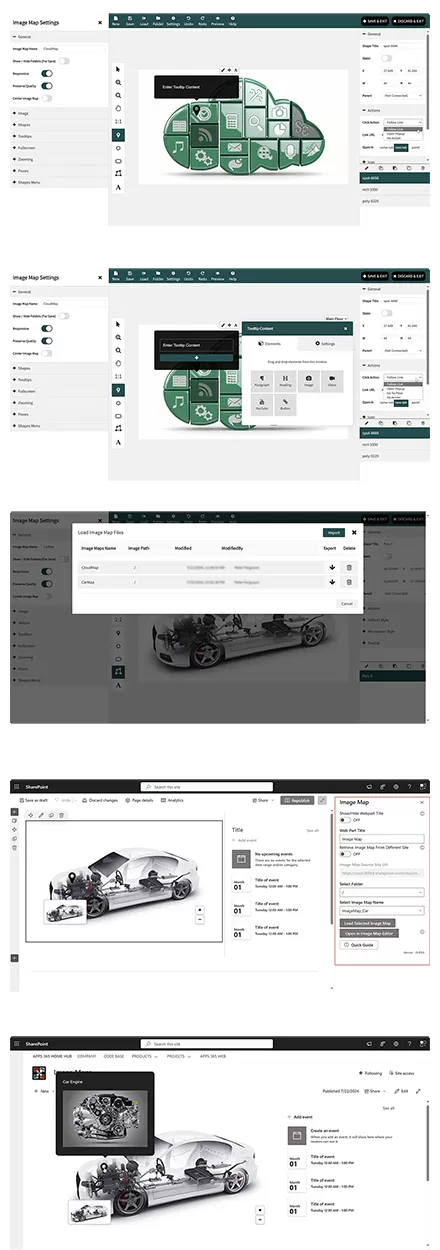The width and height of the screenshot is (440, 1250).
Task: Click Web Part Title input field
Action: 382,838
